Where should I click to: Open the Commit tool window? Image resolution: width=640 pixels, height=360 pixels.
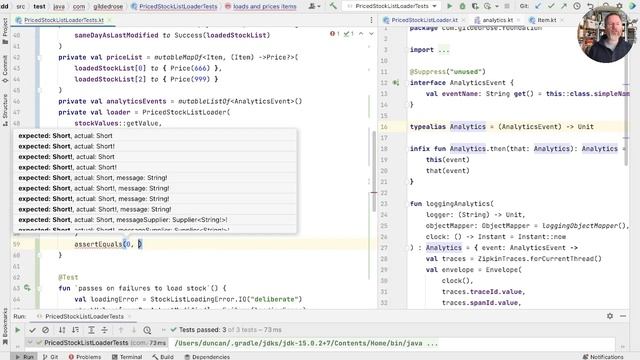click(x=5, y=69)
